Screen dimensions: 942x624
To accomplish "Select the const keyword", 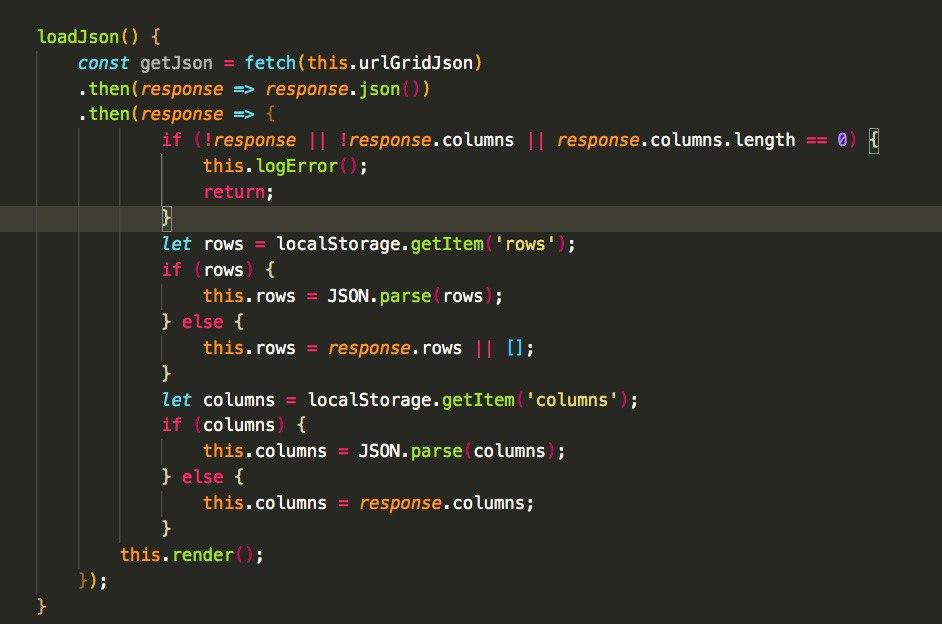I will point(103,63).
